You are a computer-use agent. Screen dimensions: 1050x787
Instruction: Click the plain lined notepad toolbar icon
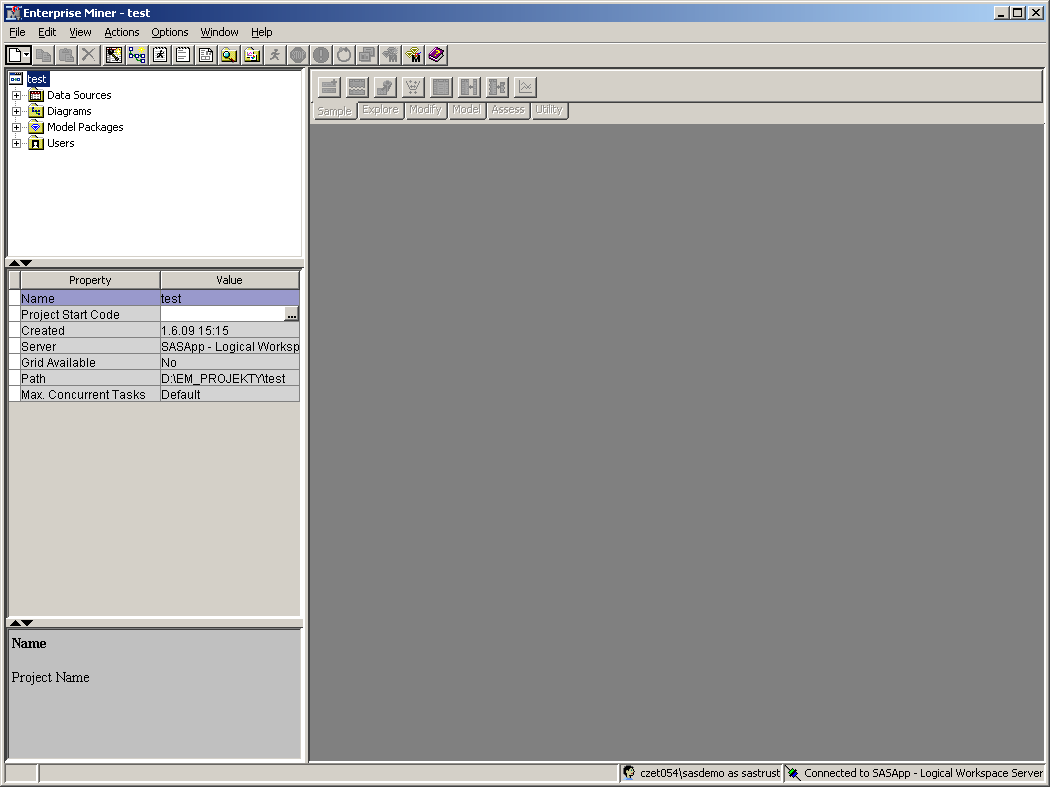pyautogui.click(x=183, y=55)
